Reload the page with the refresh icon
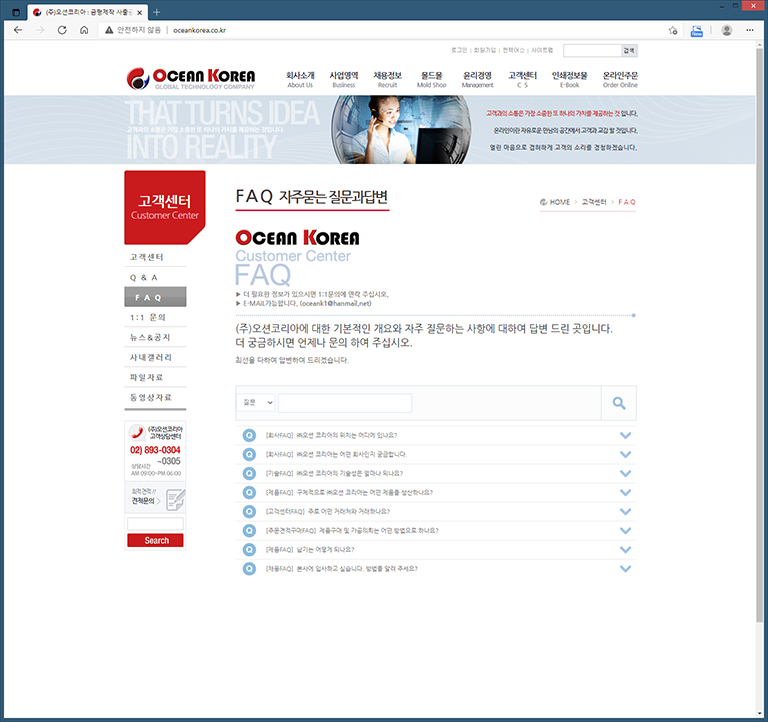 62,30
